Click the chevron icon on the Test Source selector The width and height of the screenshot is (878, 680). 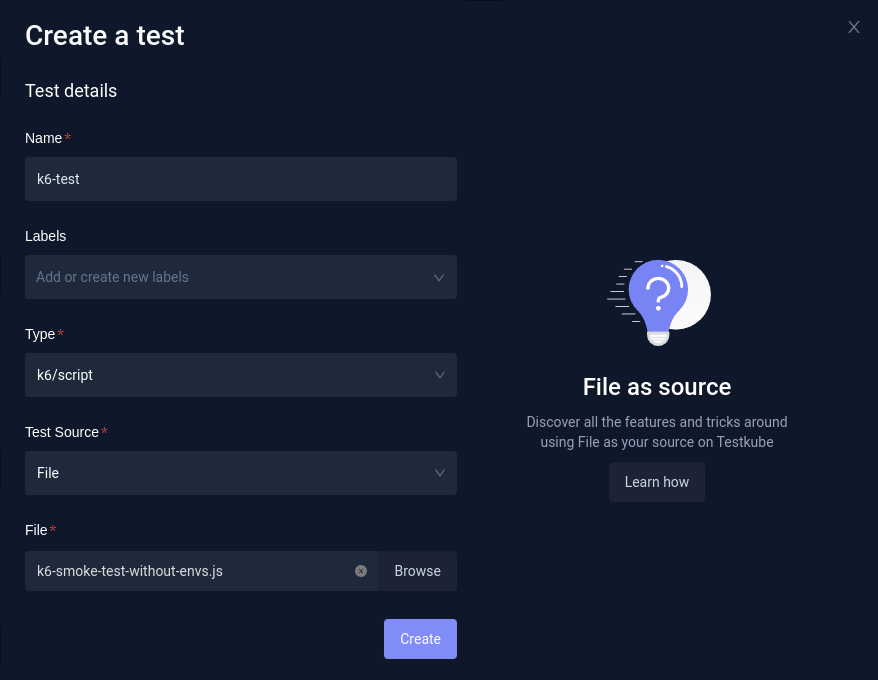click(x=440, y=473)
